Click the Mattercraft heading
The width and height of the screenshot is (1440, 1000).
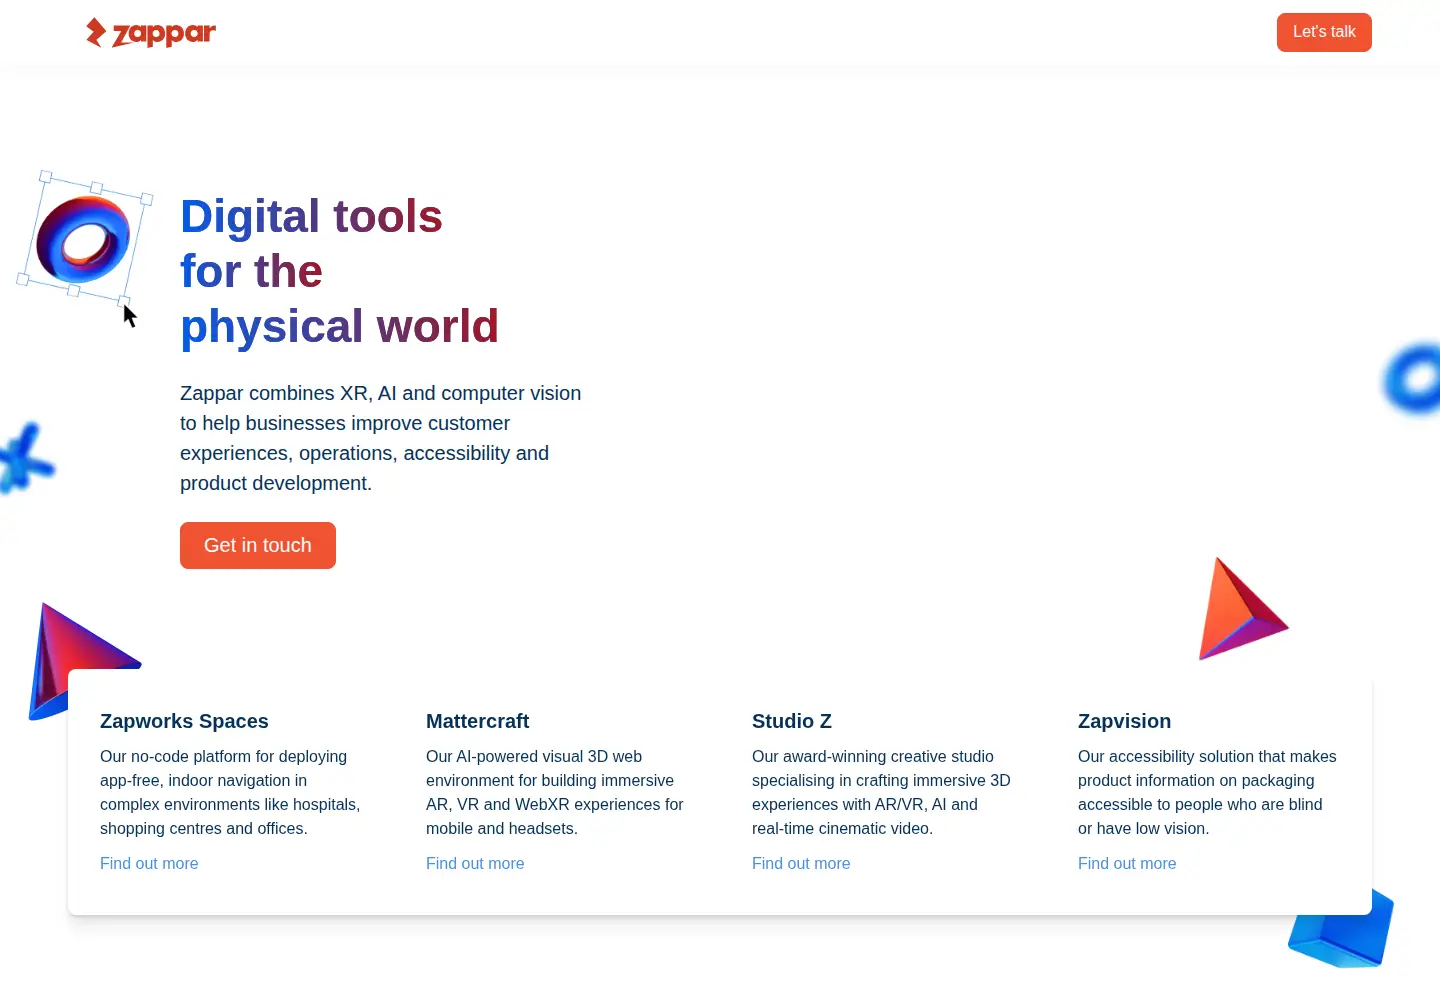[x=478, y=721]
